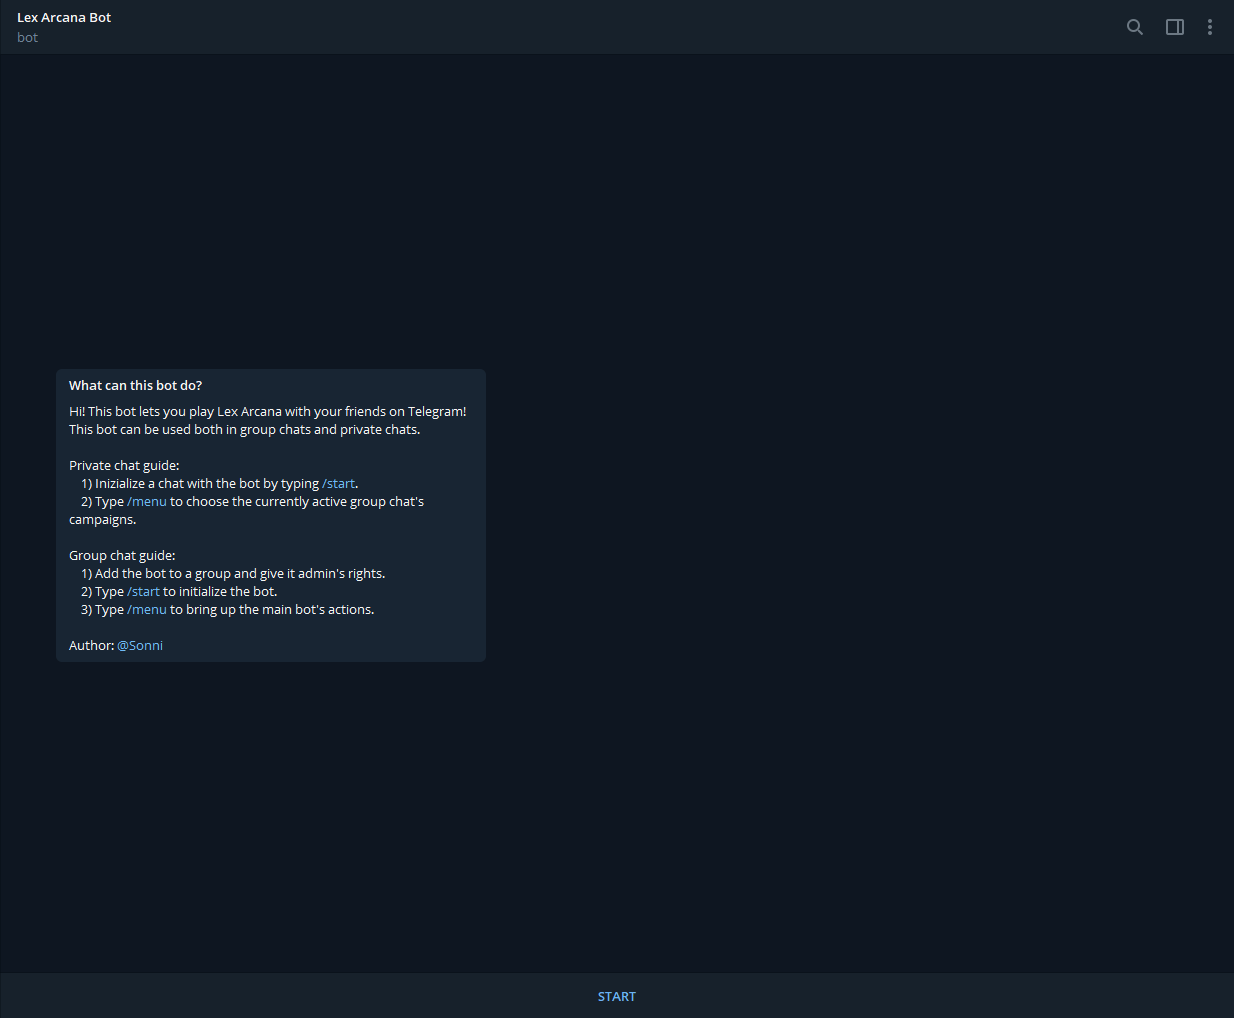
Task: Click "What can this bot do?" heading
Action: tap(135, 386)
